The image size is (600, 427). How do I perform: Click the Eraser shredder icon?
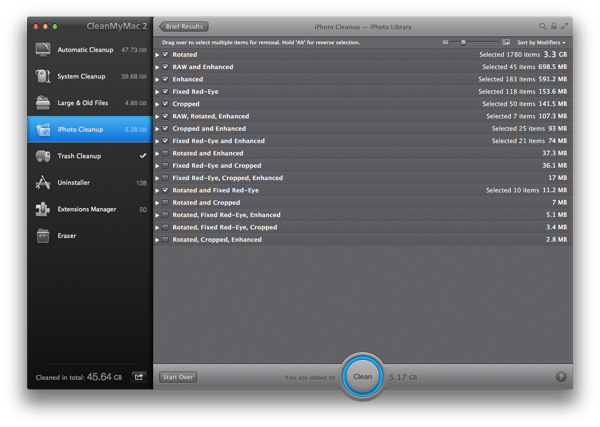tap(43, 236)
